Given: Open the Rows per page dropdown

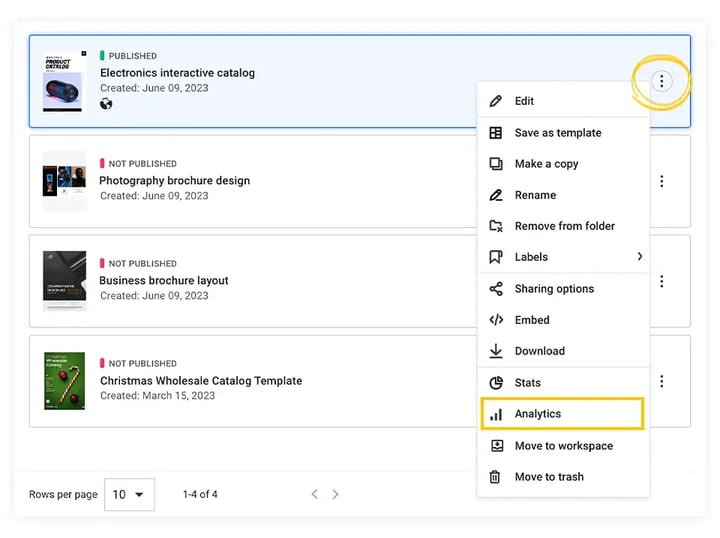Looking at the screenshot, I should [x=129, y=494].
